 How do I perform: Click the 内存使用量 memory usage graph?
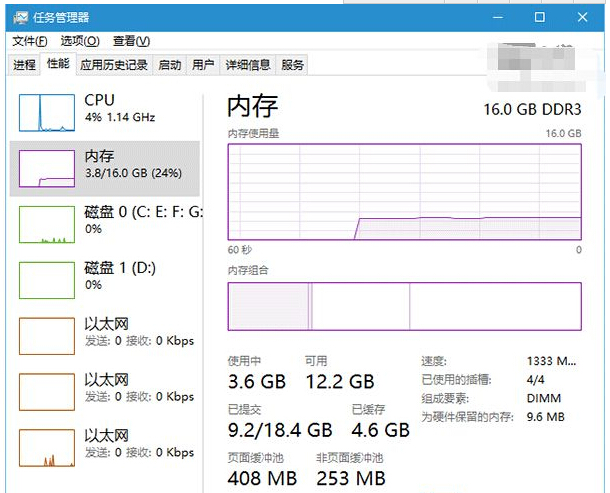(404, 192)
